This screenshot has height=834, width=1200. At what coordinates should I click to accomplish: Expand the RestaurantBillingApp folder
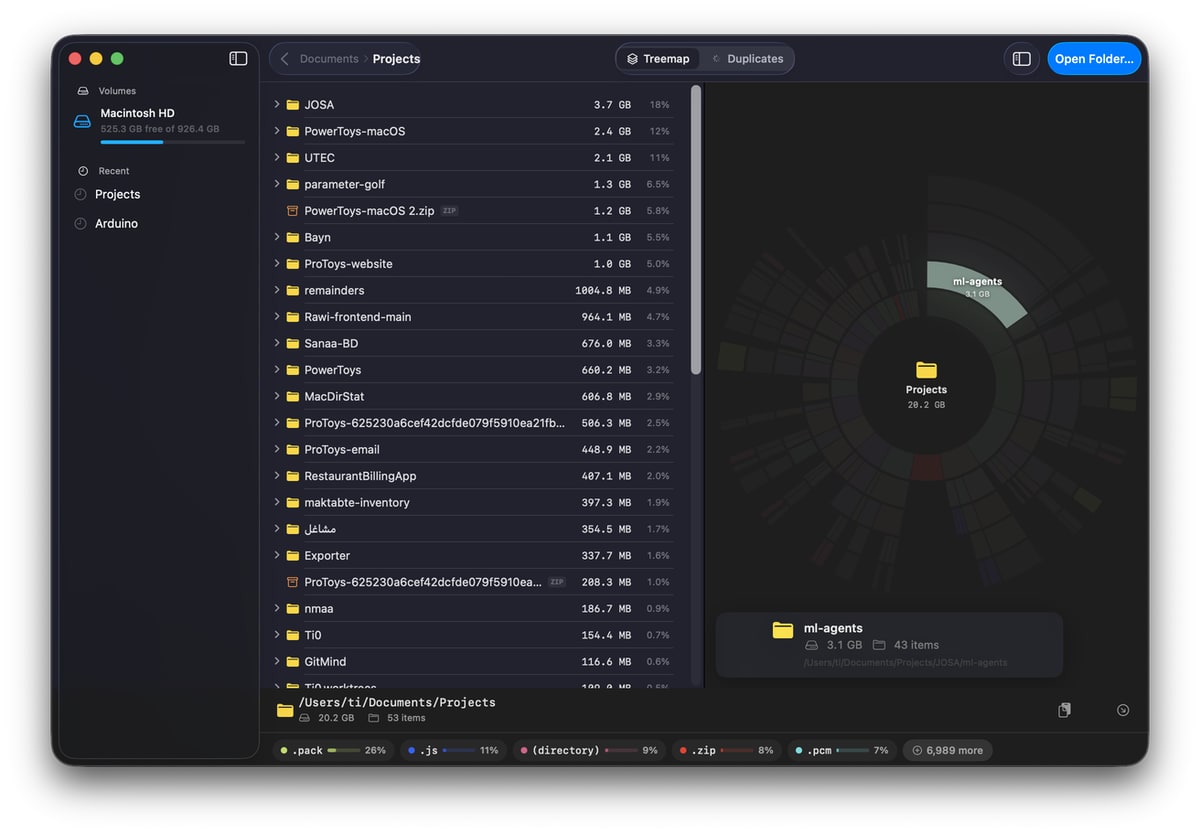click(x=277, y=476)
